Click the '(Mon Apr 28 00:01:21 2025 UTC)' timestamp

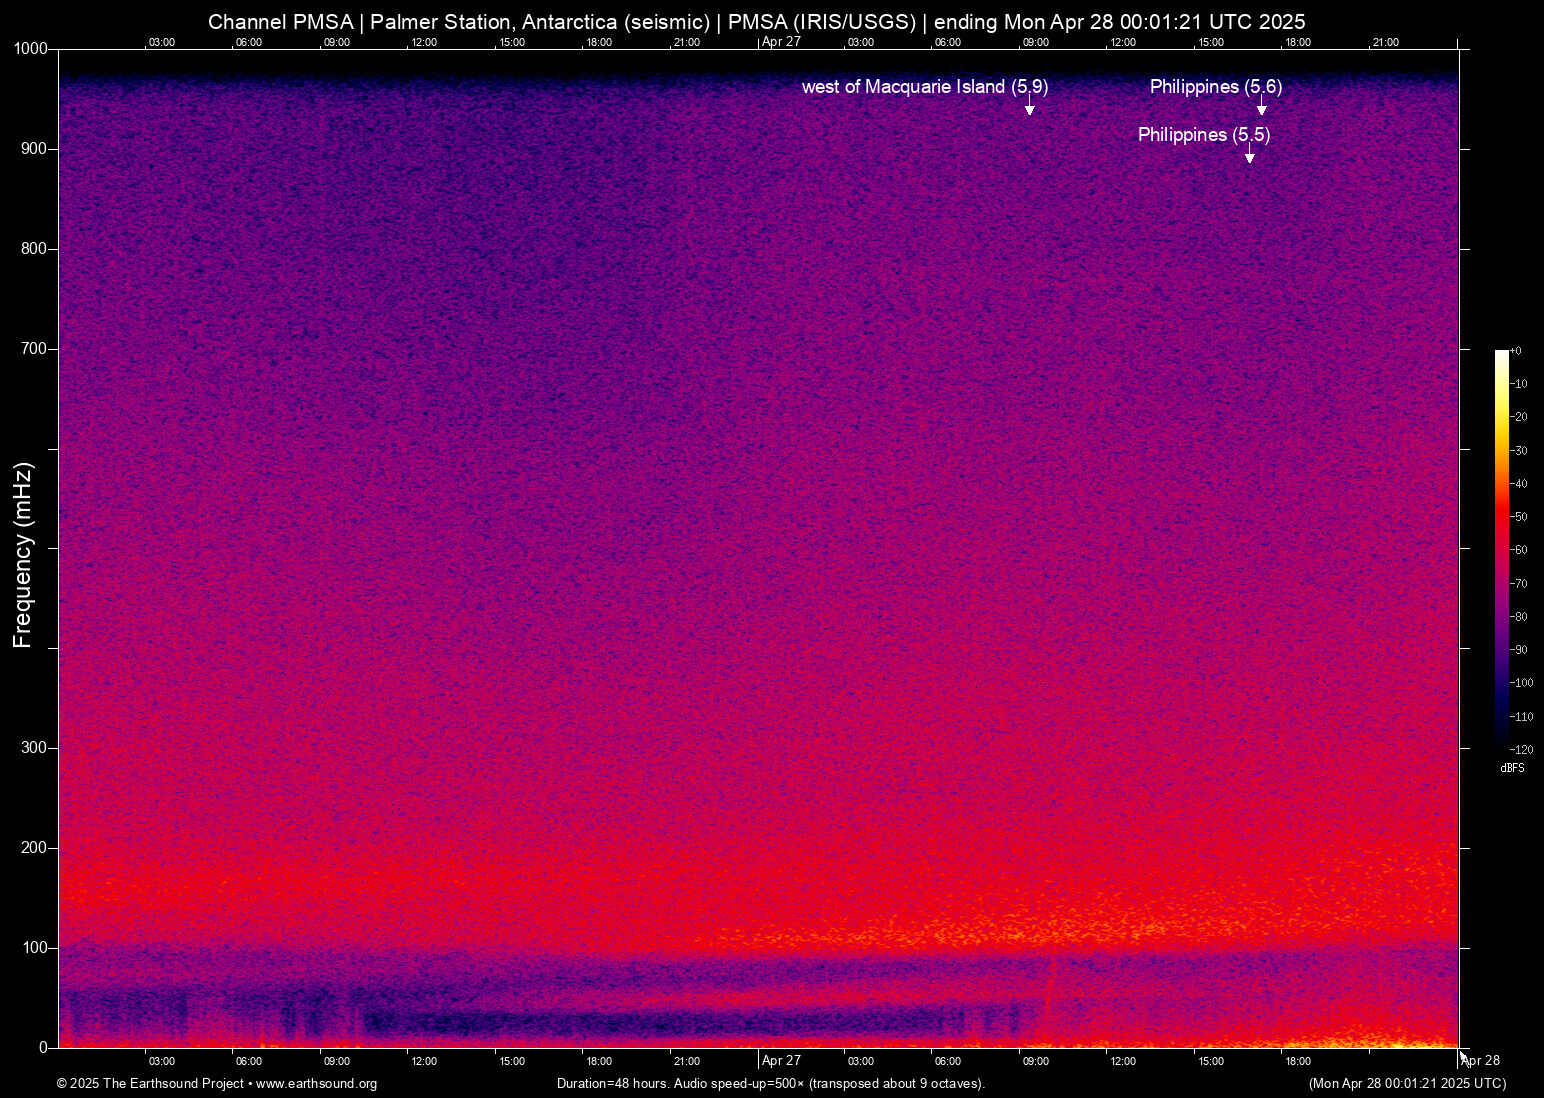point(1407,1084)
